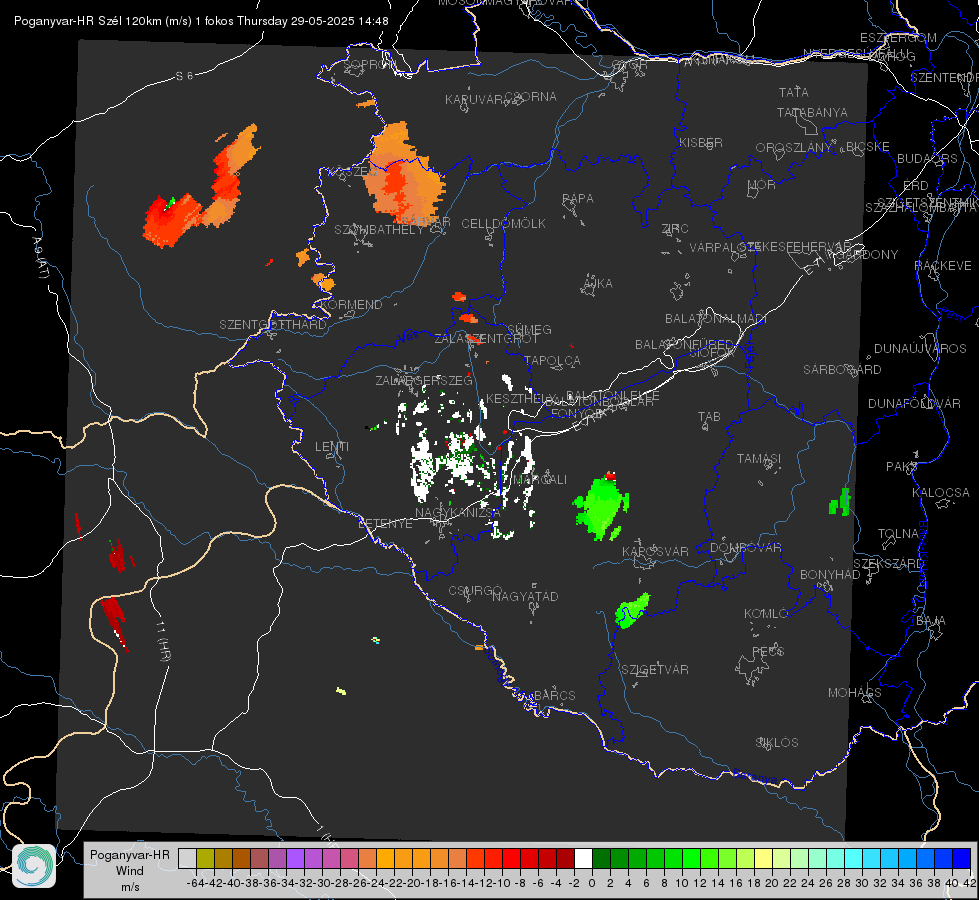This screenshot has width=979, height=900.
Task: Select the PECS city label
Action: (x=767, y=651)
